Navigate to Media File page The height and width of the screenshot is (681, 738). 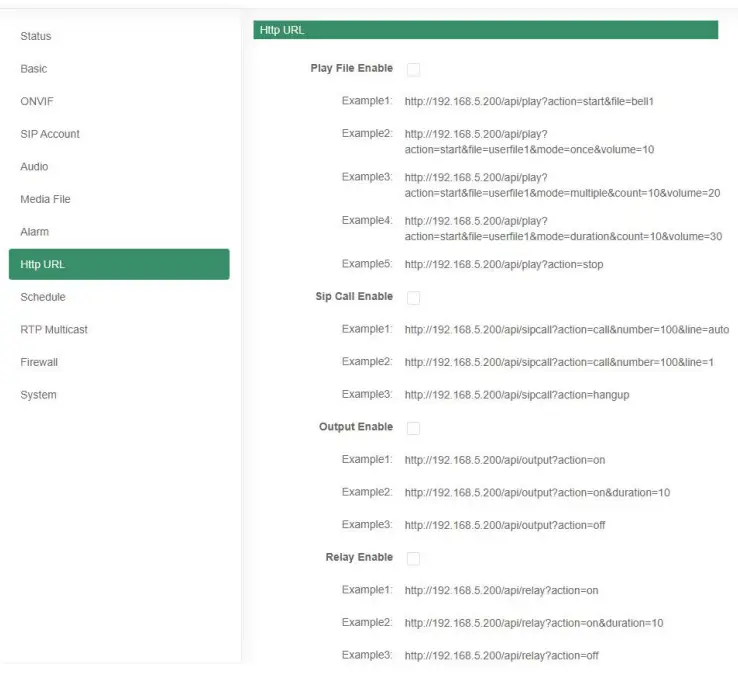click(x=45, y=199)
